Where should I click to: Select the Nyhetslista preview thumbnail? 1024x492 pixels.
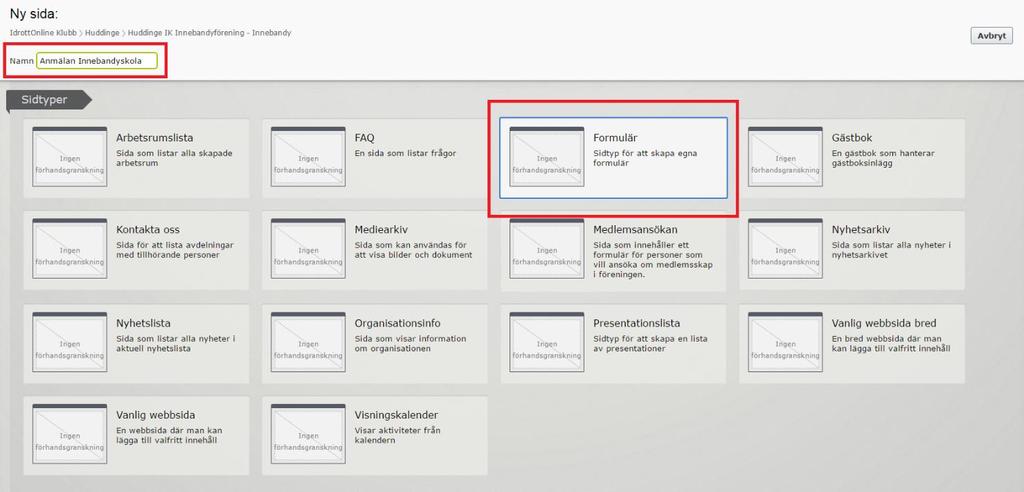tap(69, 342)
